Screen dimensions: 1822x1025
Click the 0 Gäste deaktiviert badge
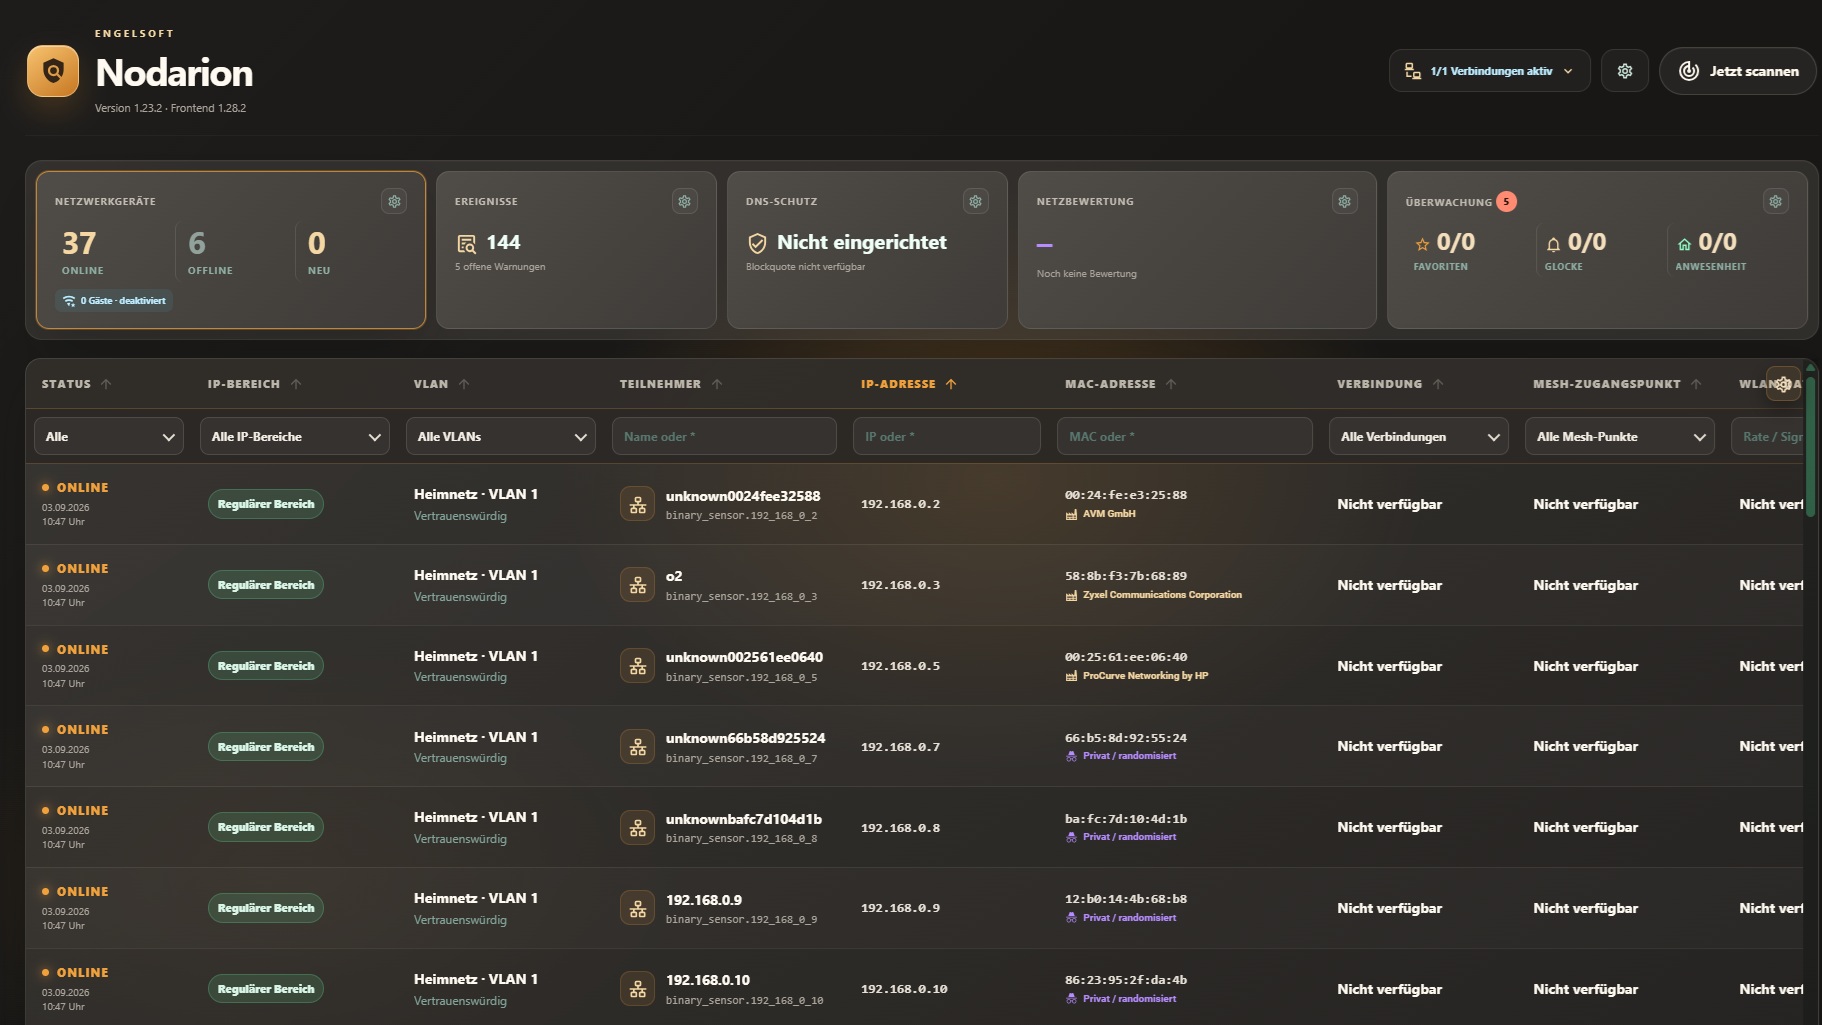pyautogui.click(x=114, y=300)
